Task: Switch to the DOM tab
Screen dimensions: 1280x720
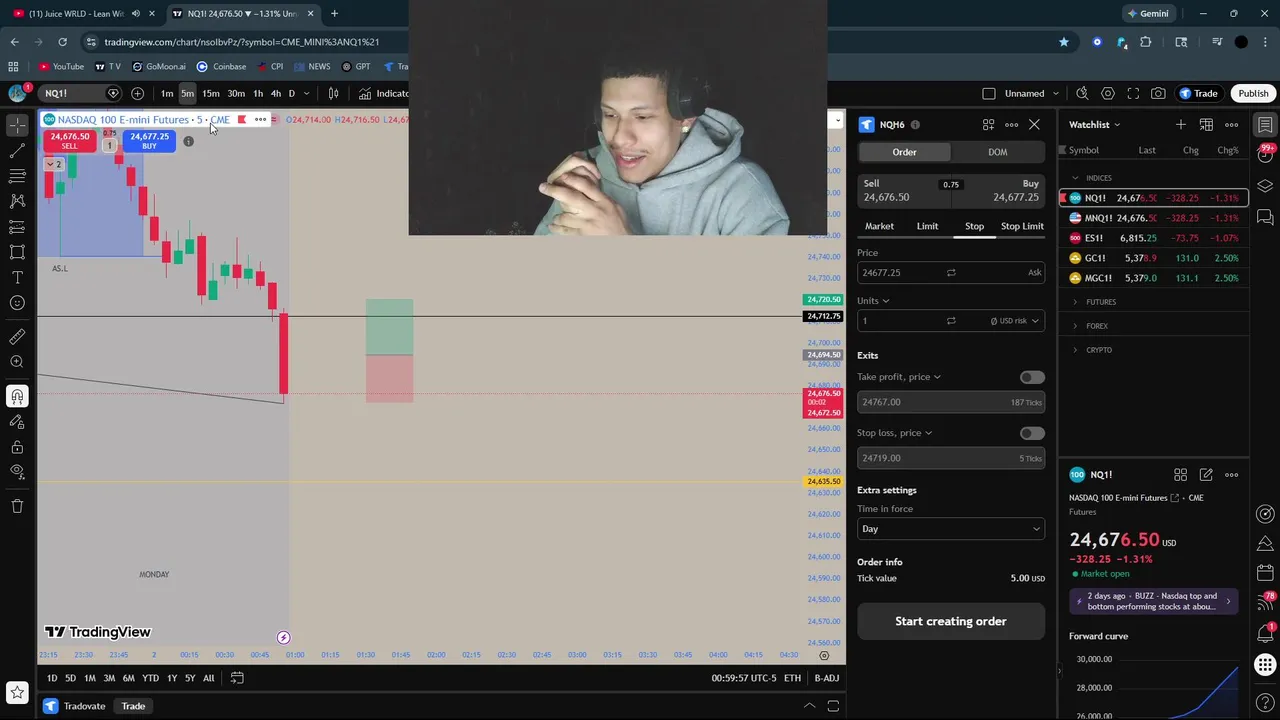Action: coord(998,152)
